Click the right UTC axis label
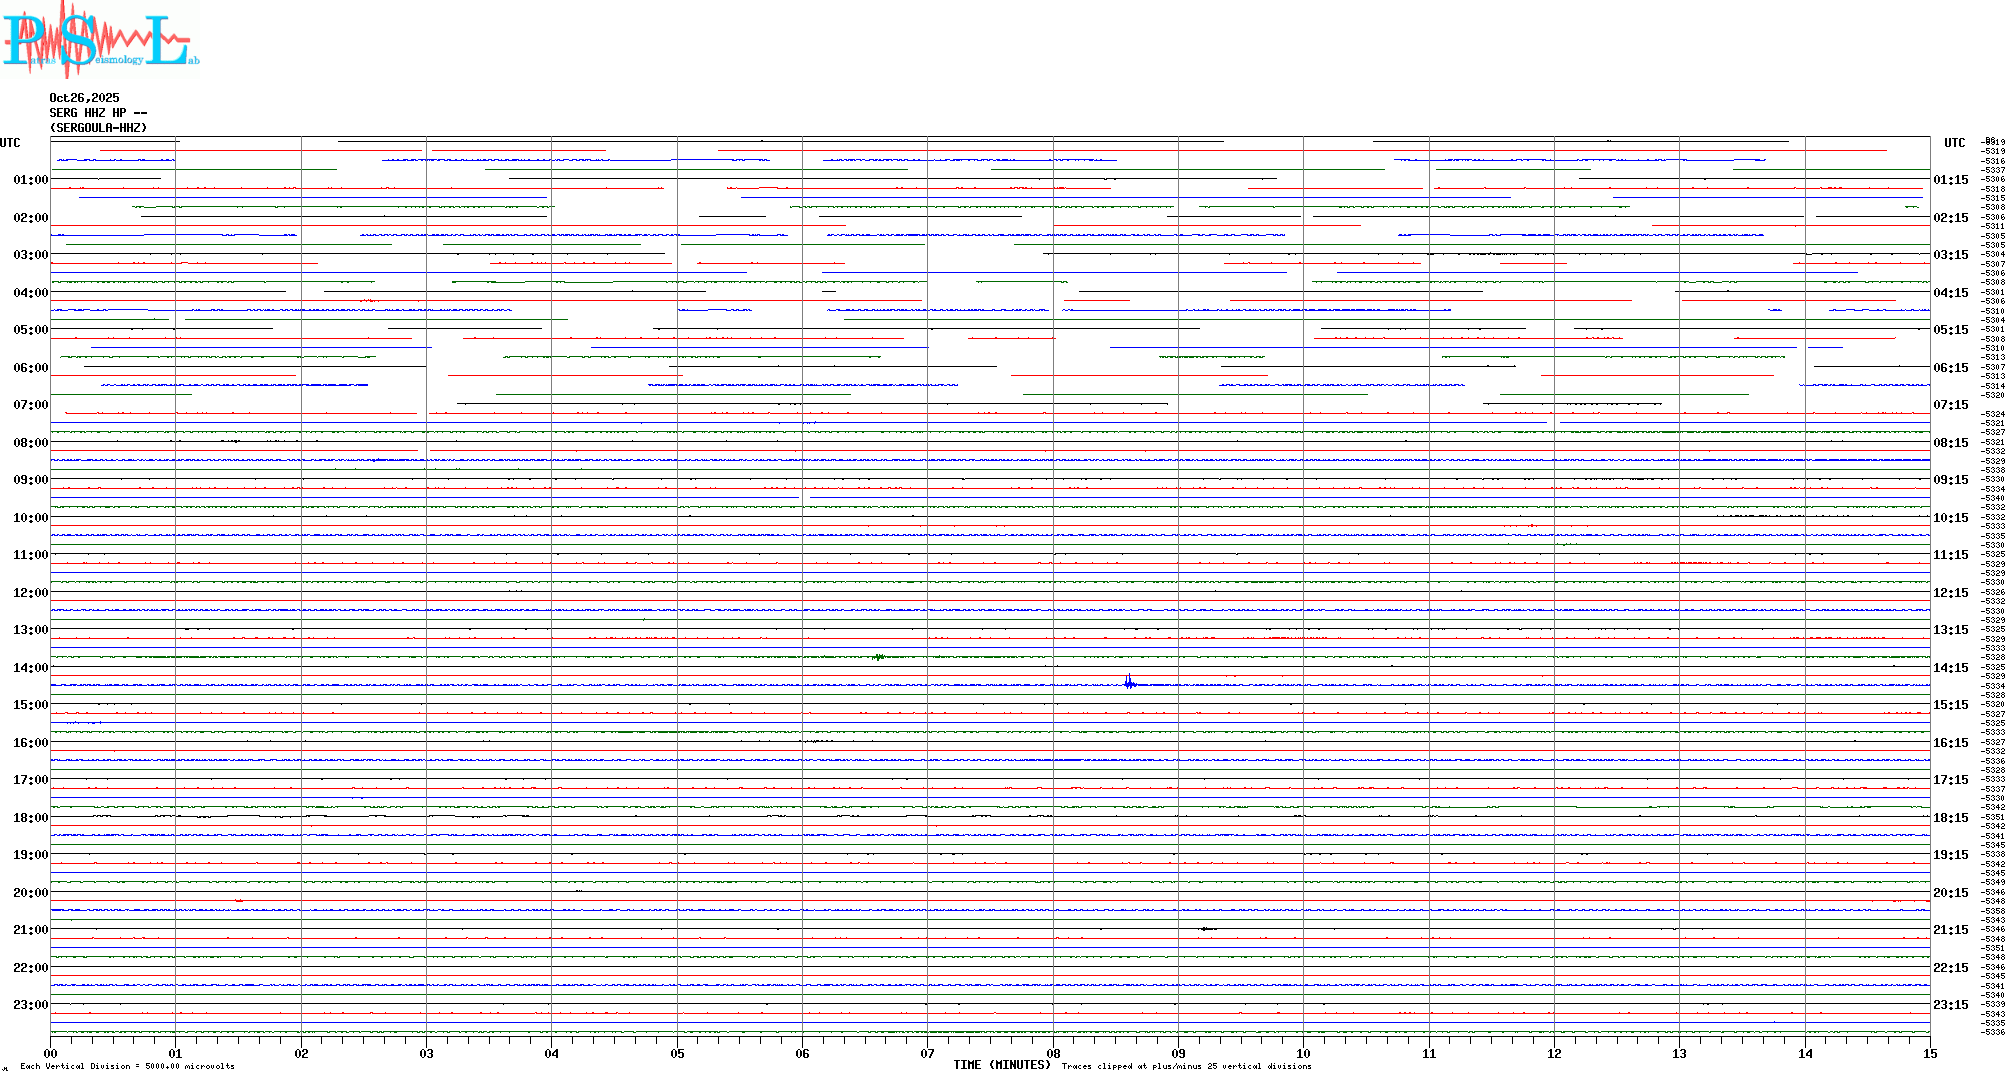Viewport: 2010px width, 1080px height. 1954,143
